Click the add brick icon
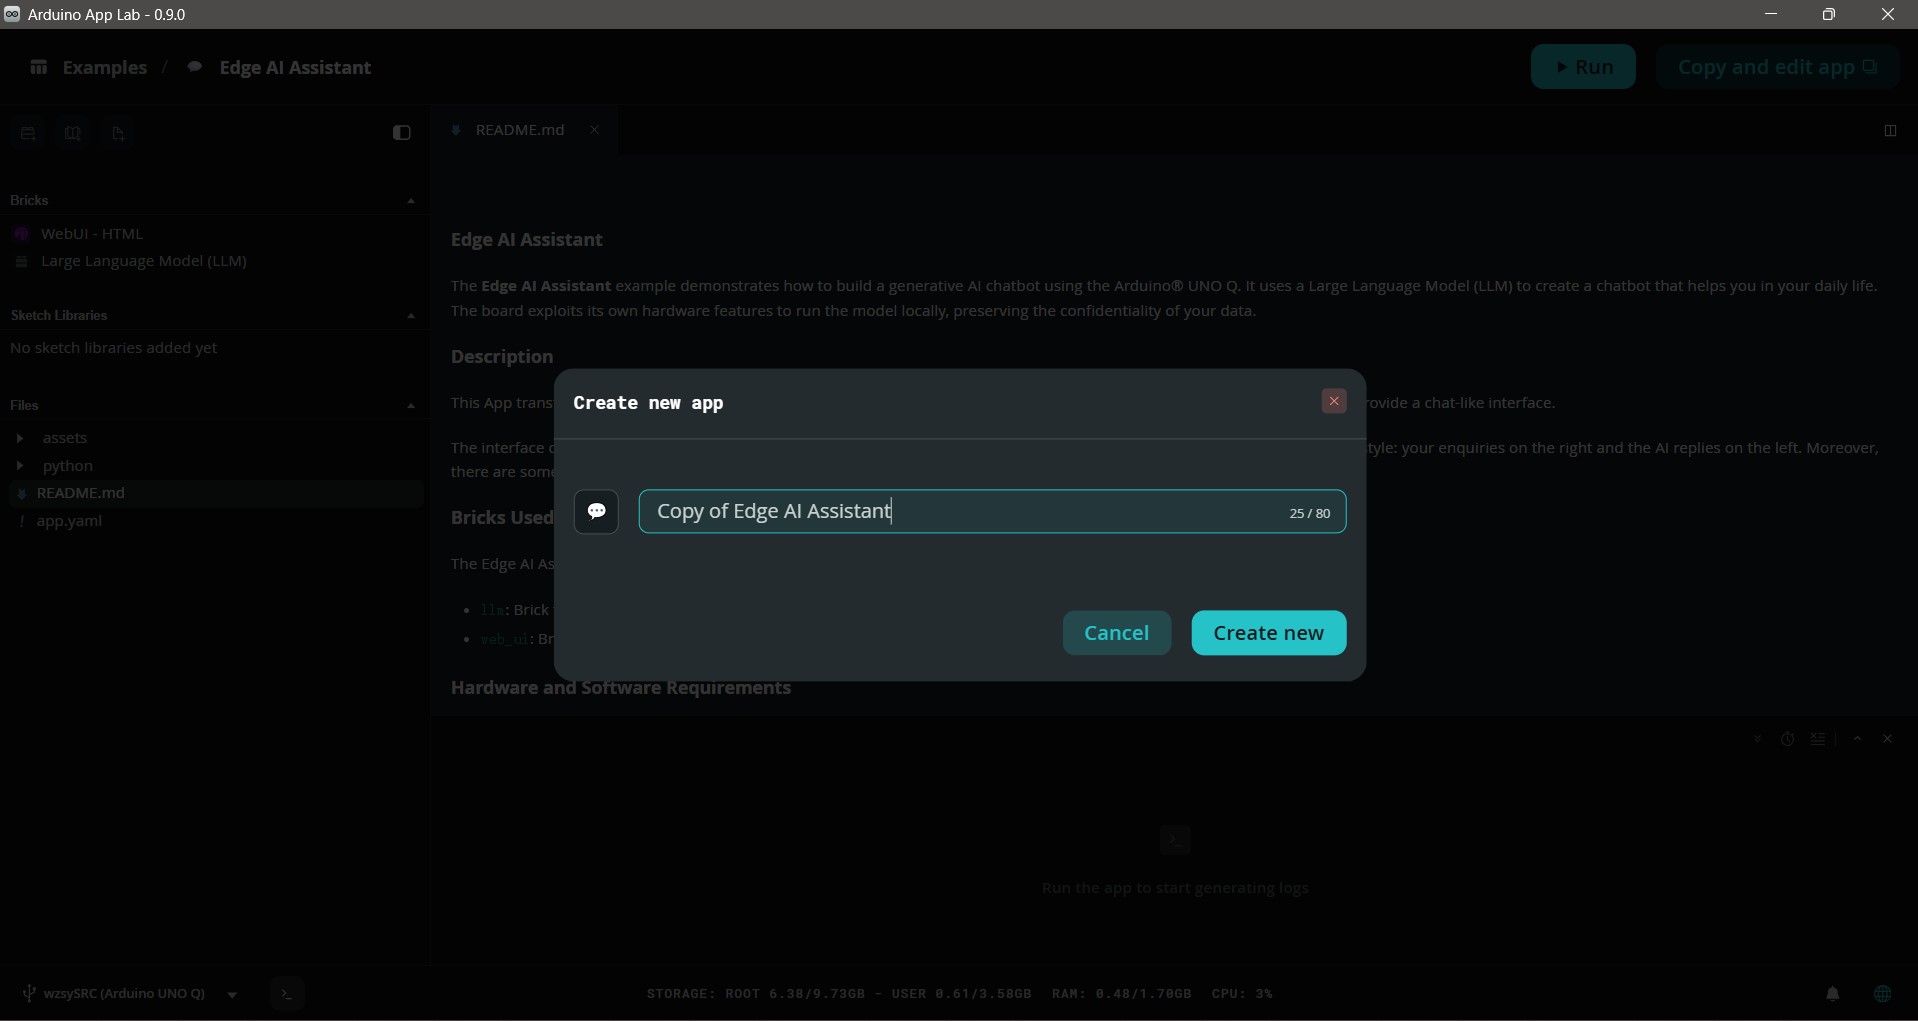The width and height of the screenshot is (1918, 1021). [x=28, y=133]
